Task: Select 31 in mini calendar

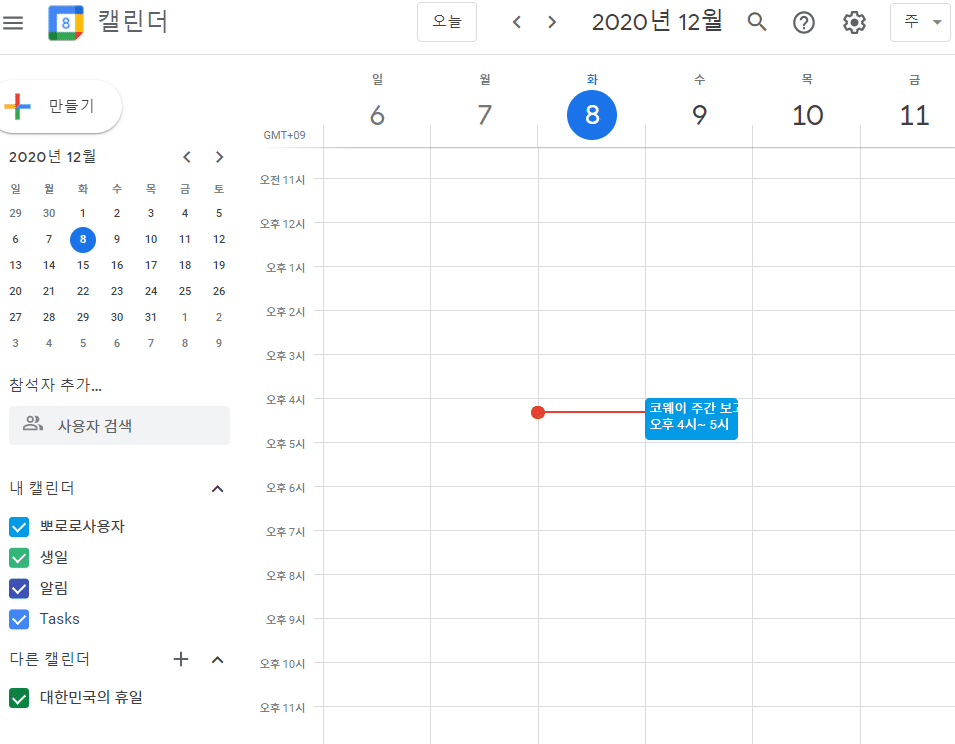Action: click(151, 317)
